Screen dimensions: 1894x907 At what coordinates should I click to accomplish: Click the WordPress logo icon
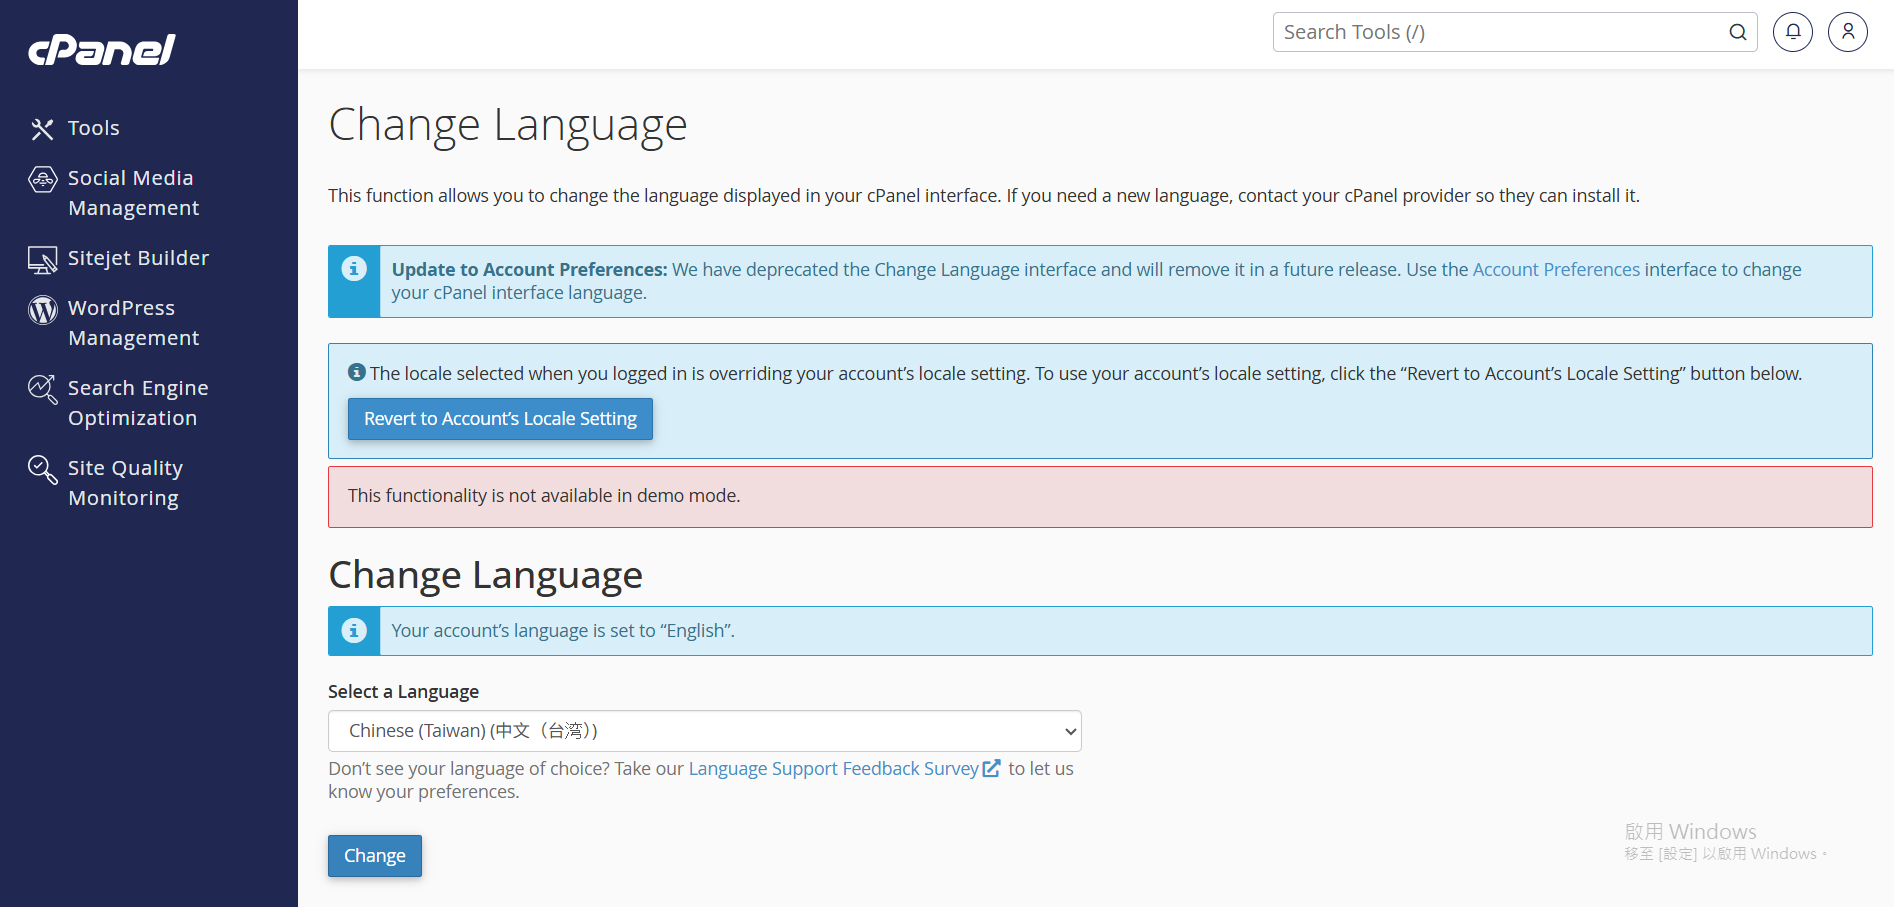click(42, 310)
